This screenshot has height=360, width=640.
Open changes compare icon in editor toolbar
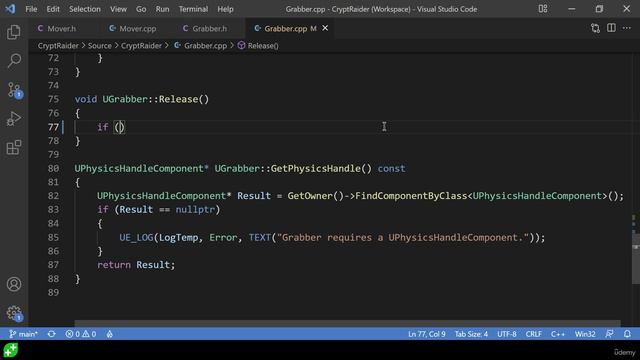[x=595, y=28]
